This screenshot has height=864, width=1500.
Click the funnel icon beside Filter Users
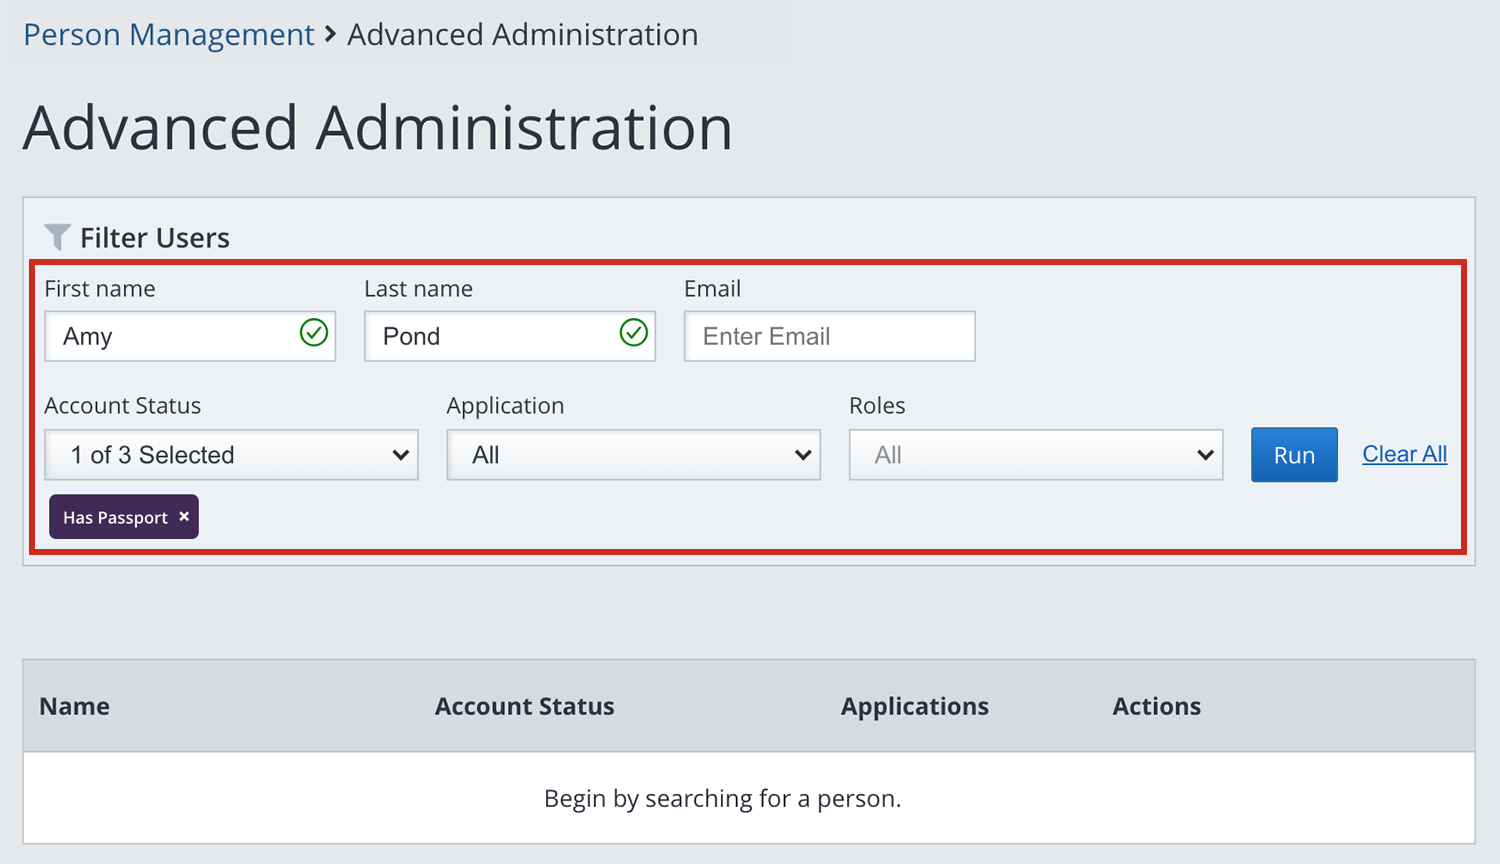pyautogui.click(x=57, y=237)
